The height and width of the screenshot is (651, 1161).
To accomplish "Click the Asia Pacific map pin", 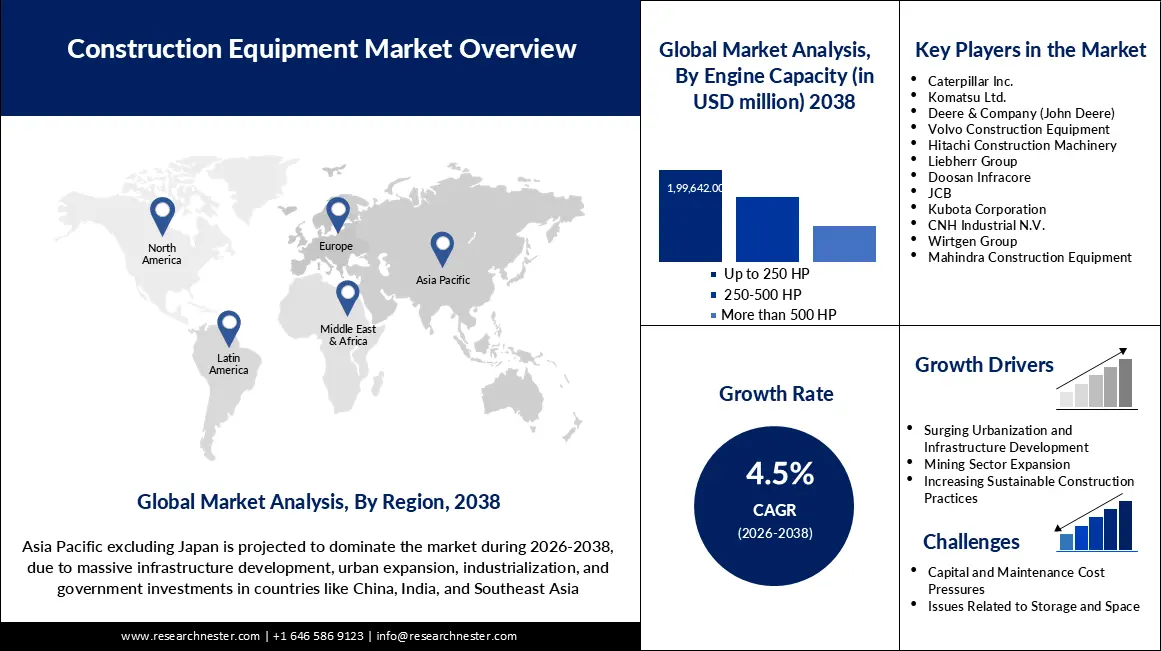I will coord(442,249).
